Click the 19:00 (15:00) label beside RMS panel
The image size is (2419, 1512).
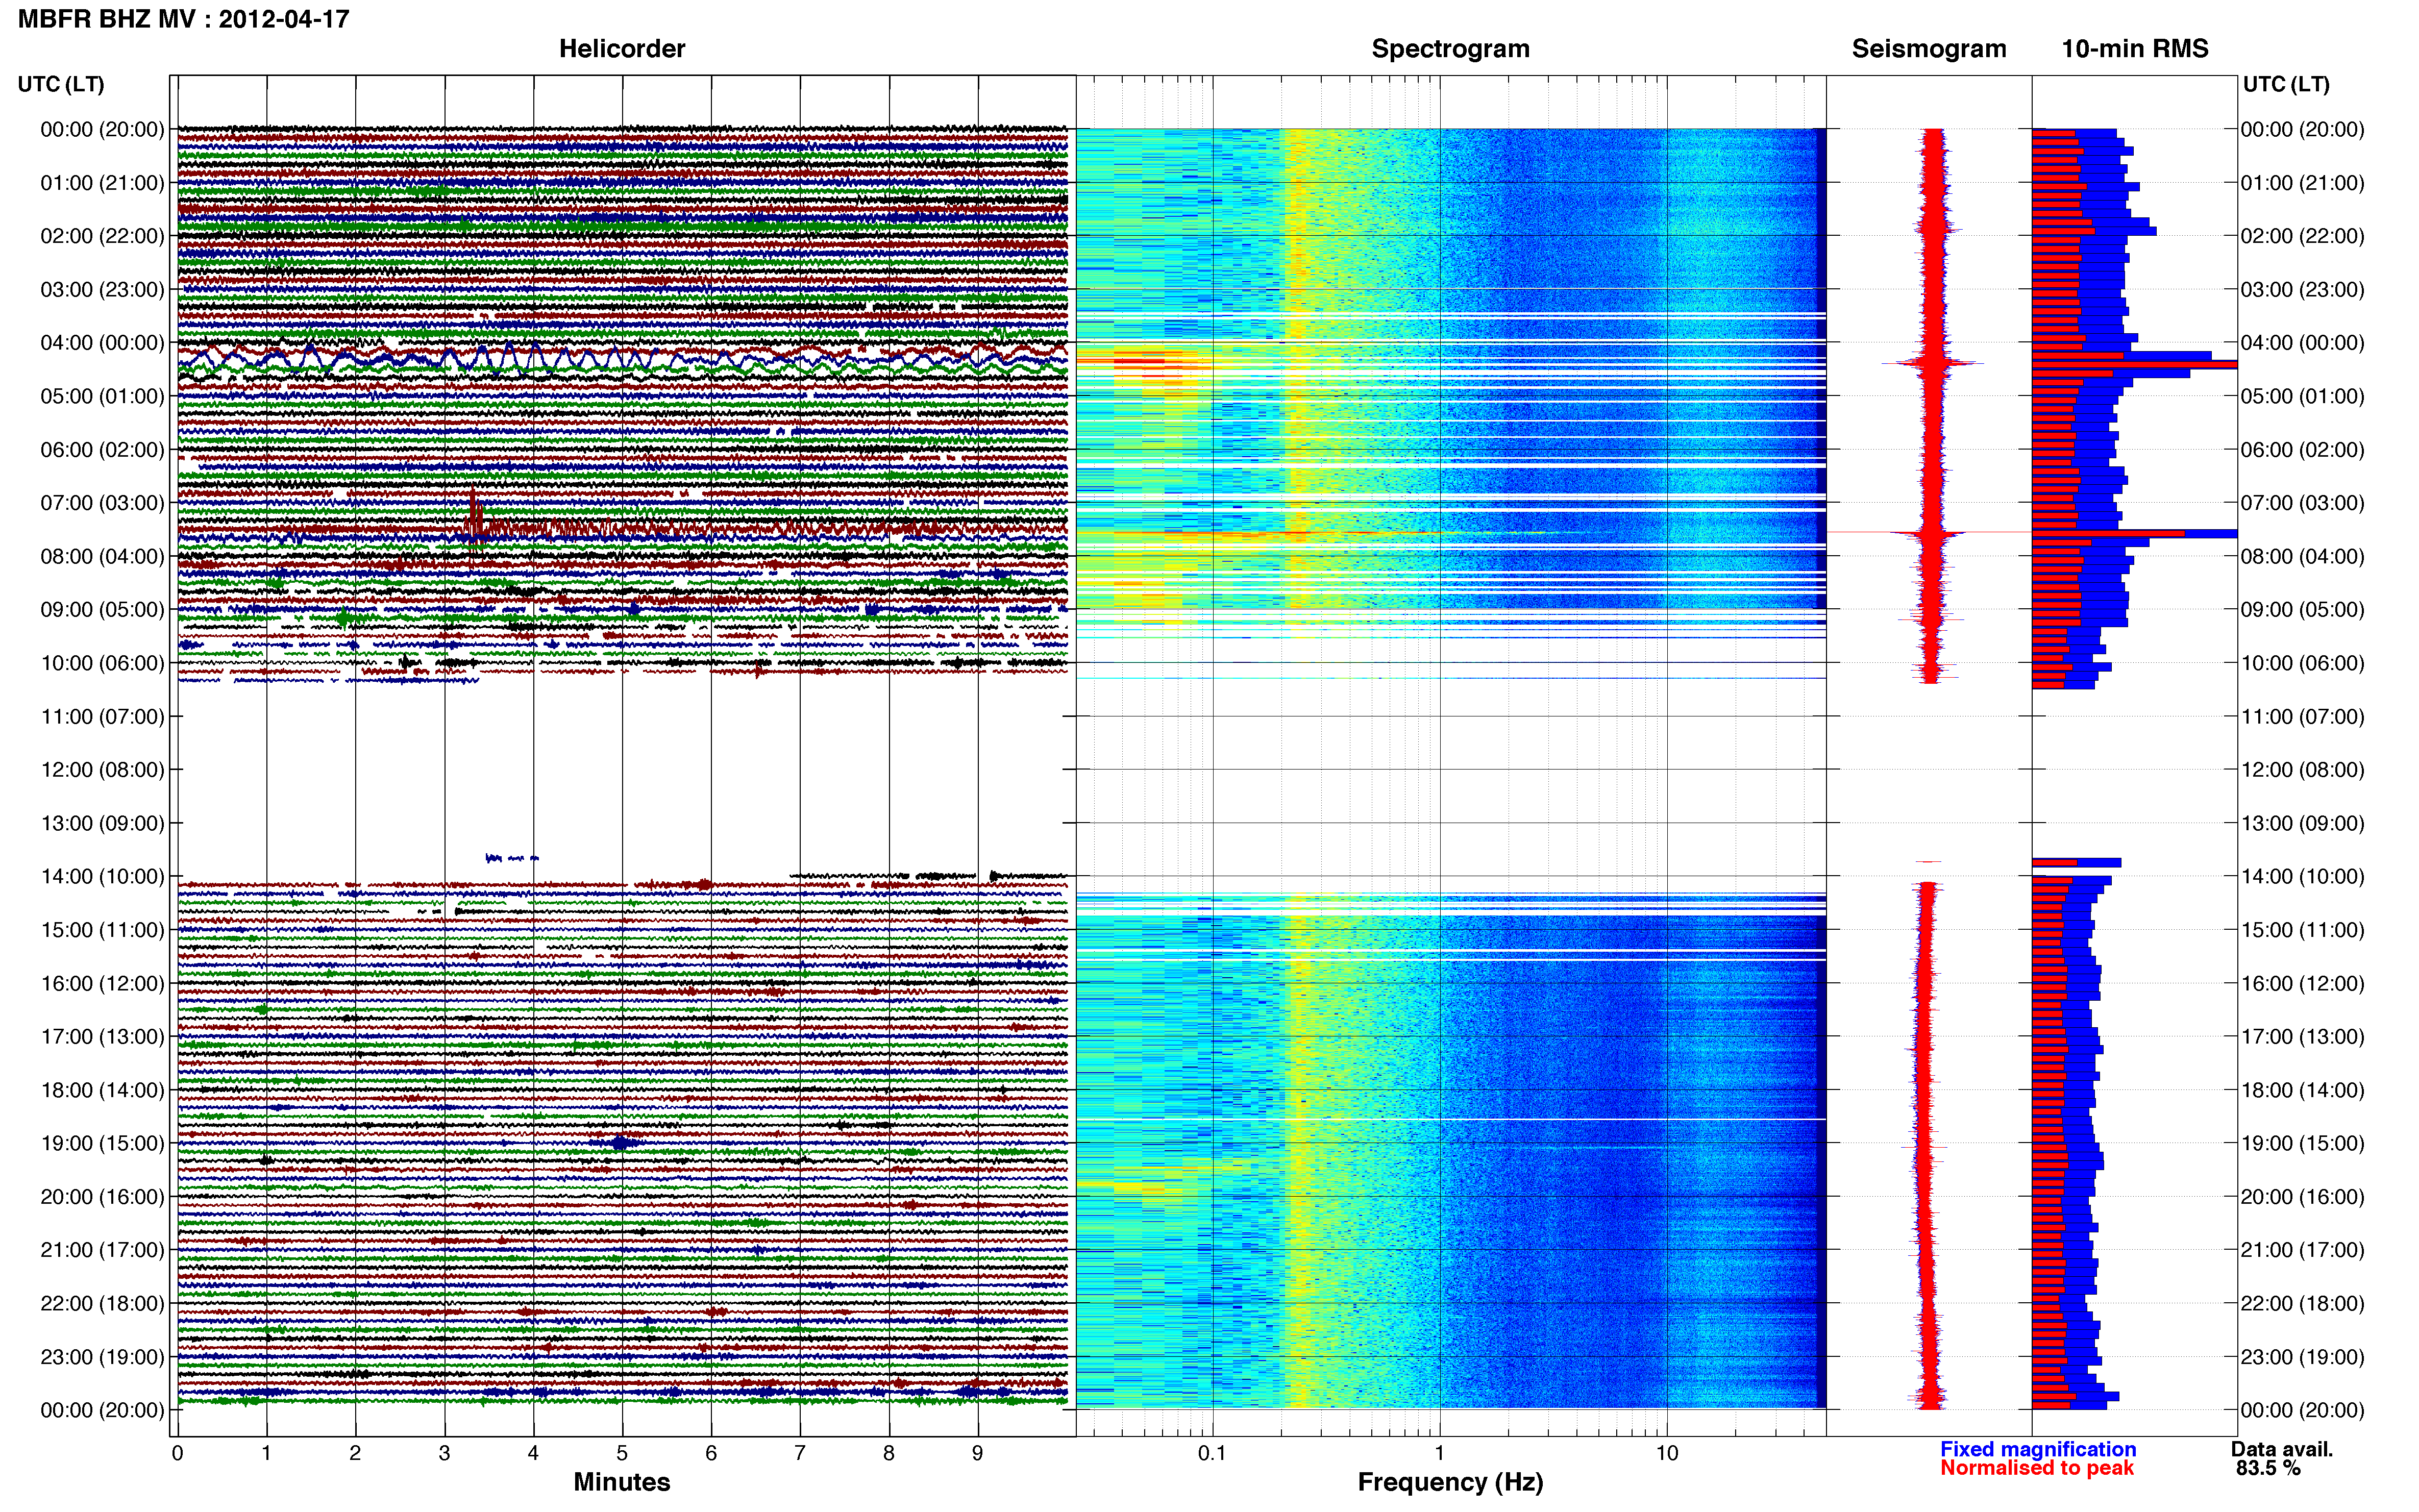pyautogui.click(x=2303, y=1143)
